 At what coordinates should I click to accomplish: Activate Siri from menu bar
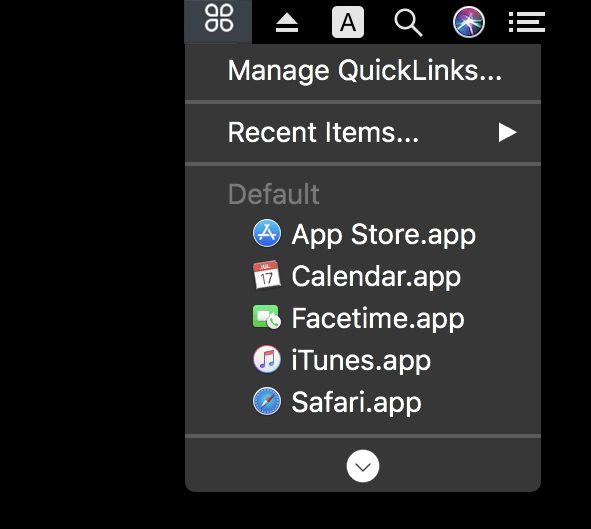[x=469, y=22]
